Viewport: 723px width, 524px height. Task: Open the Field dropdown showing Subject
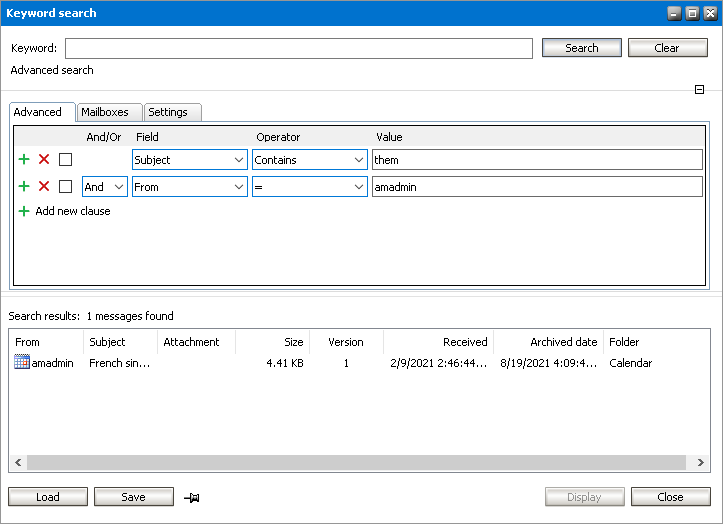point(190,159)
